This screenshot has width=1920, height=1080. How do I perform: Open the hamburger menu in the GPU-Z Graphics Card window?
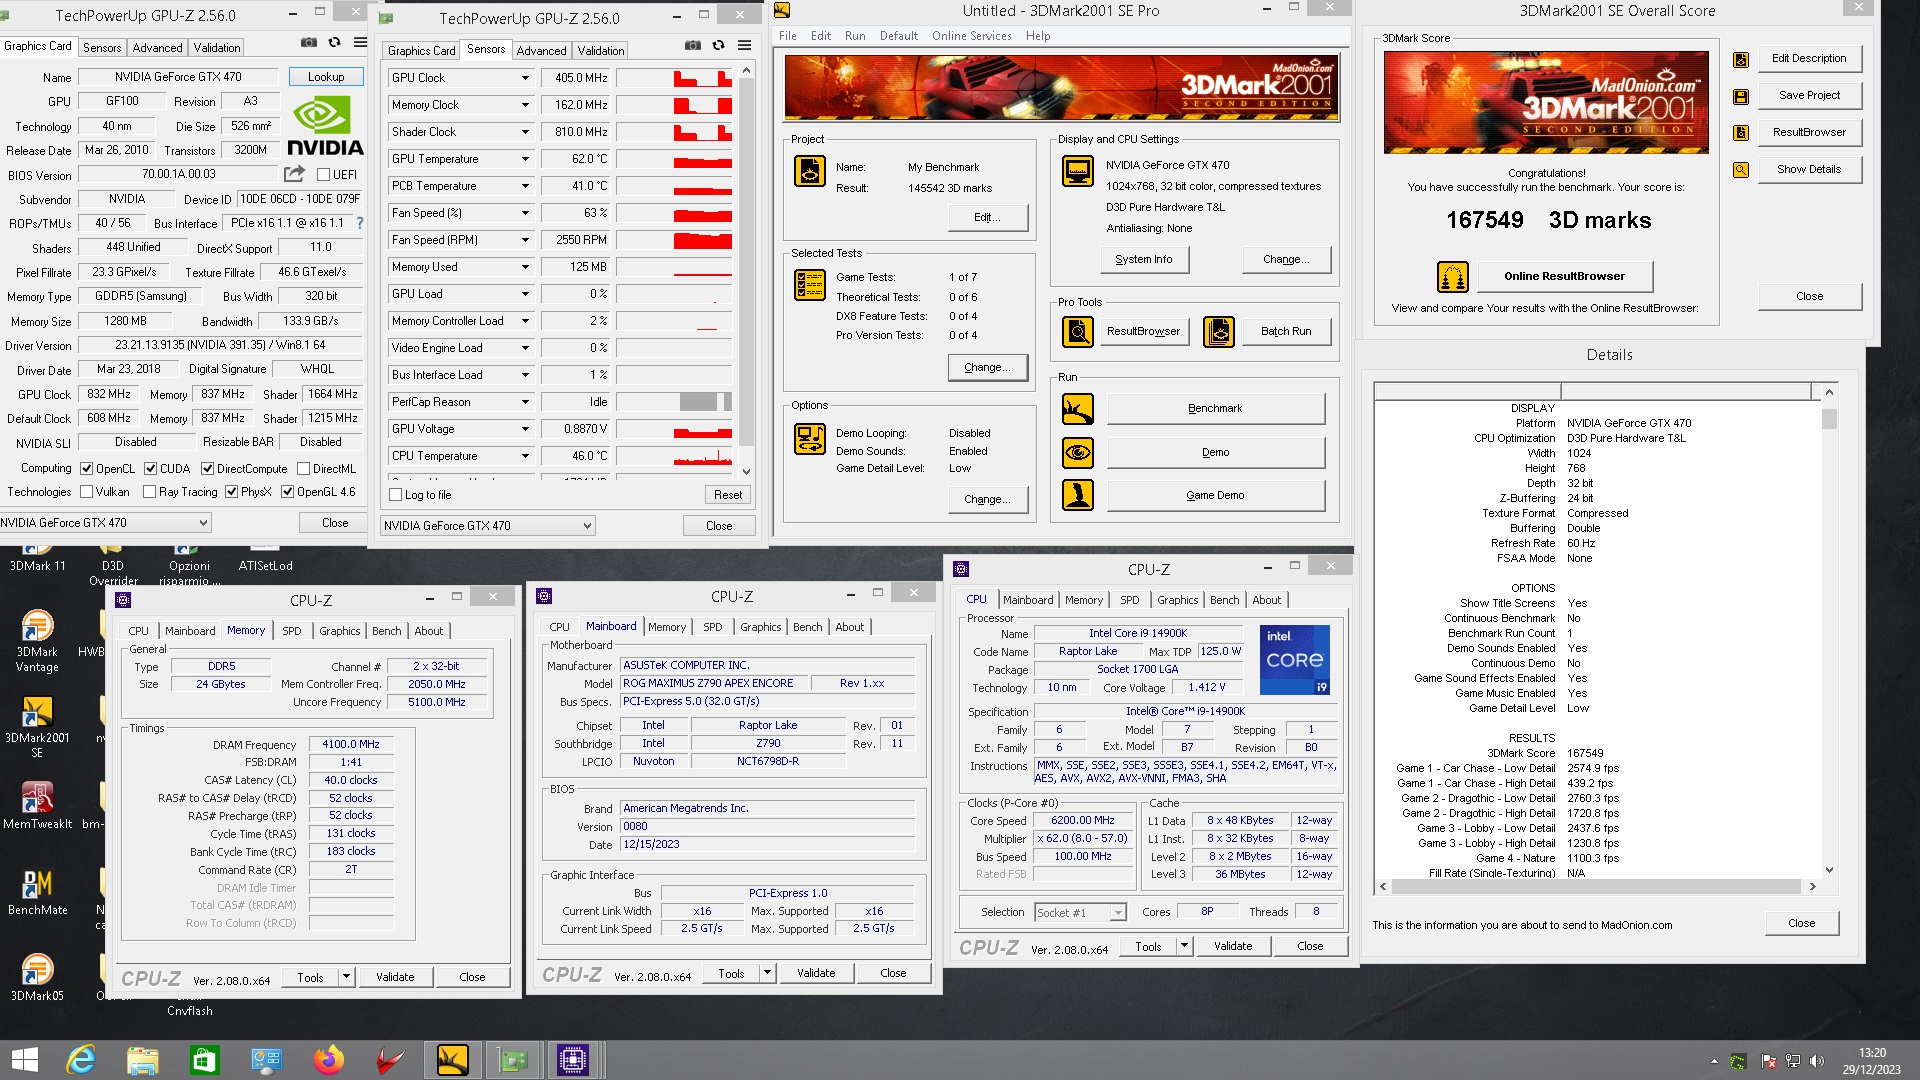[x=360, y=43]
